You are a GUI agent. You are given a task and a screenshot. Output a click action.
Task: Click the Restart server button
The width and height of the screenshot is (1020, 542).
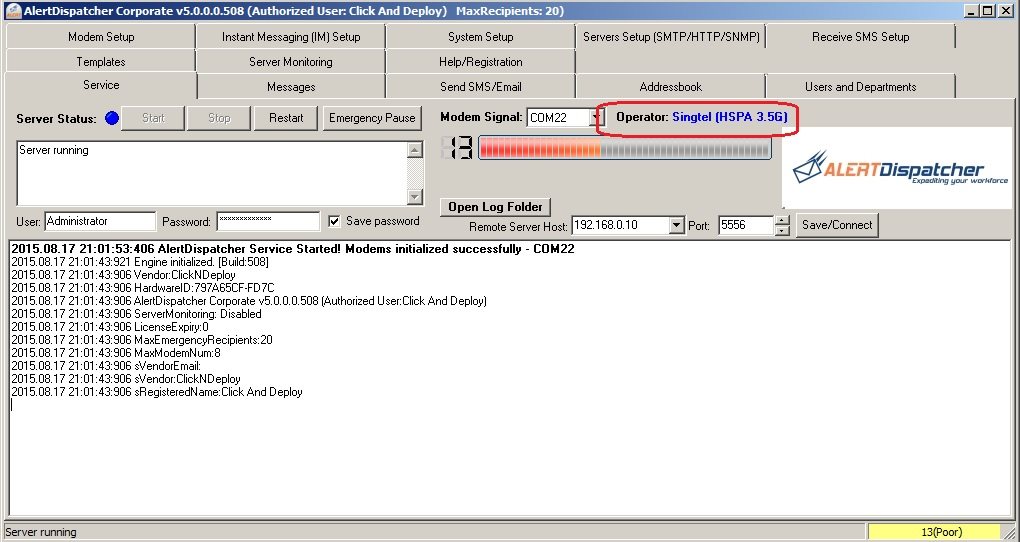[286, 118]
